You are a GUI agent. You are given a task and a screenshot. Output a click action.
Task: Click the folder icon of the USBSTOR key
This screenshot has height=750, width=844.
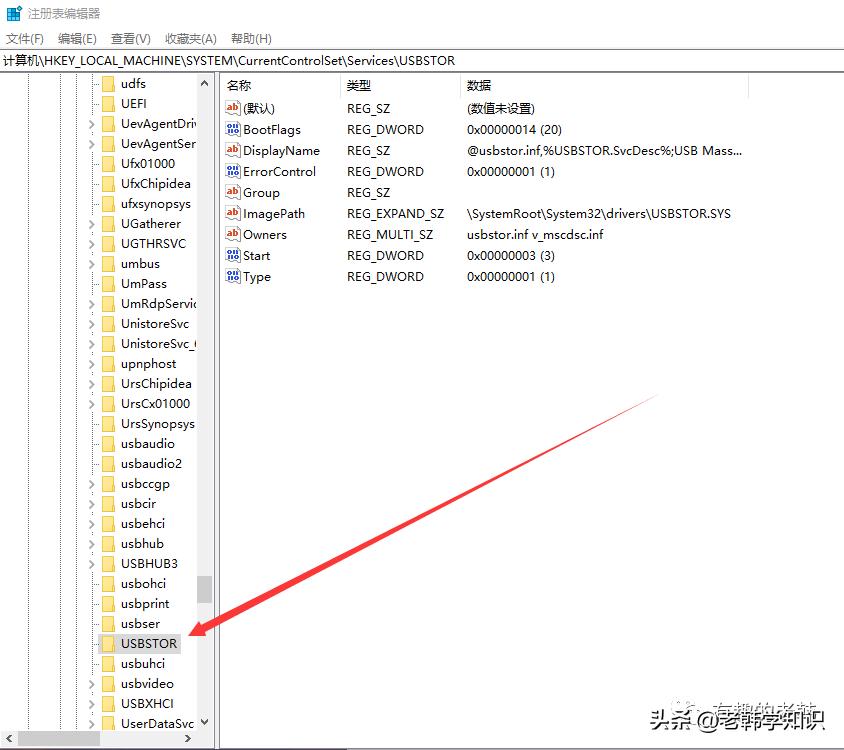click(107, 643)
